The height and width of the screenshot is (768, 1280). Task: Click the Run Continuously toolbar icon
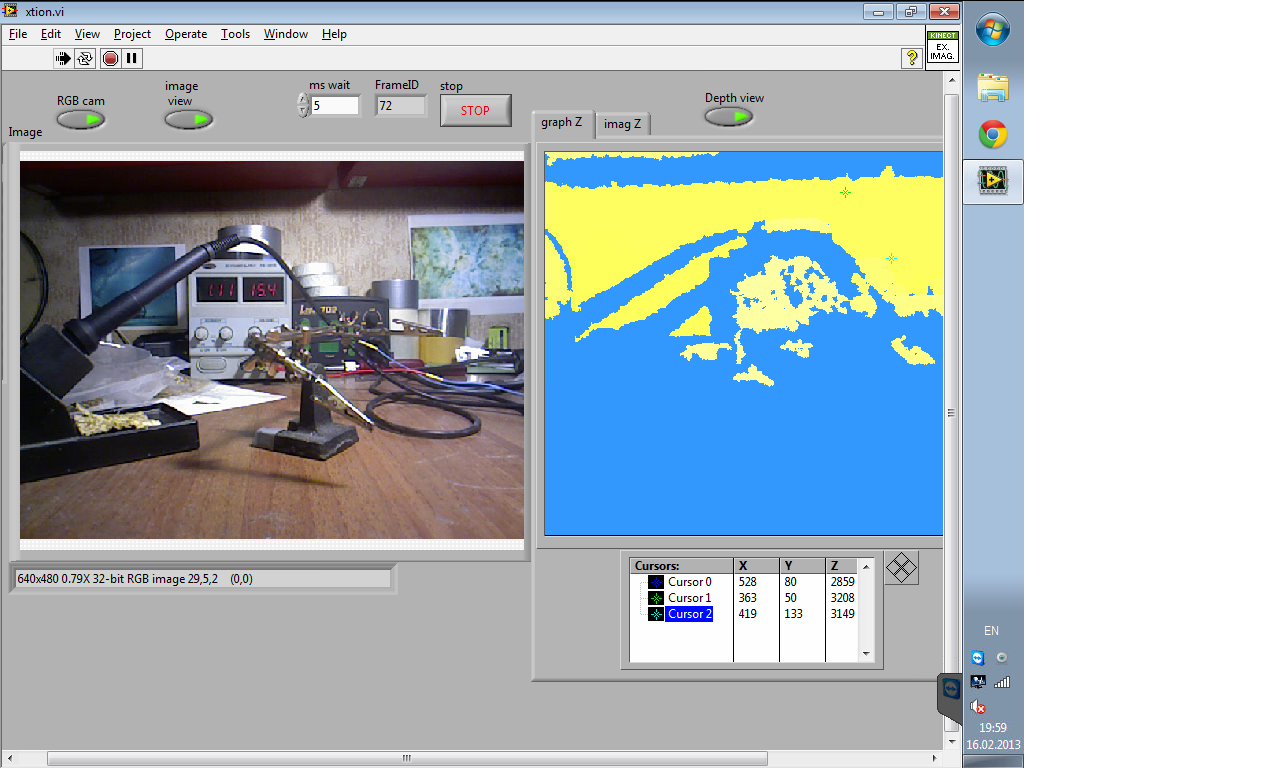tap(85, 58)
